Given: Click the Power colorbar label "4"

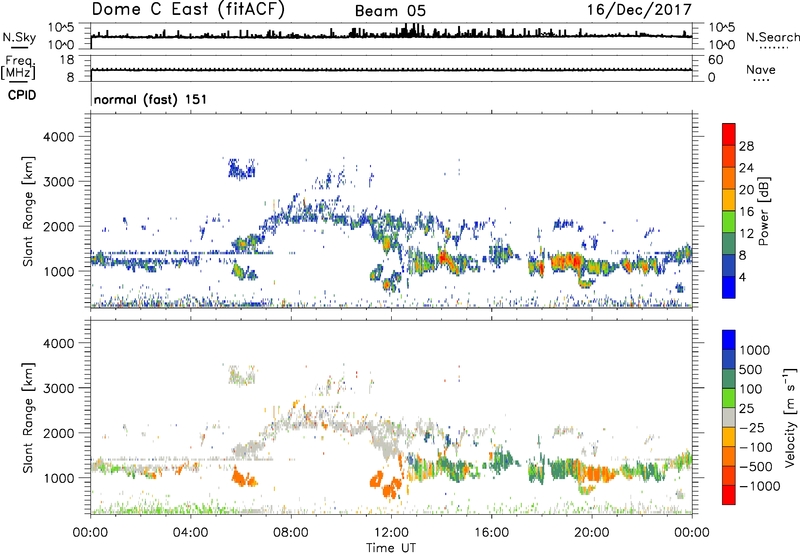Looking at the screenshot, I should point(742,278).
